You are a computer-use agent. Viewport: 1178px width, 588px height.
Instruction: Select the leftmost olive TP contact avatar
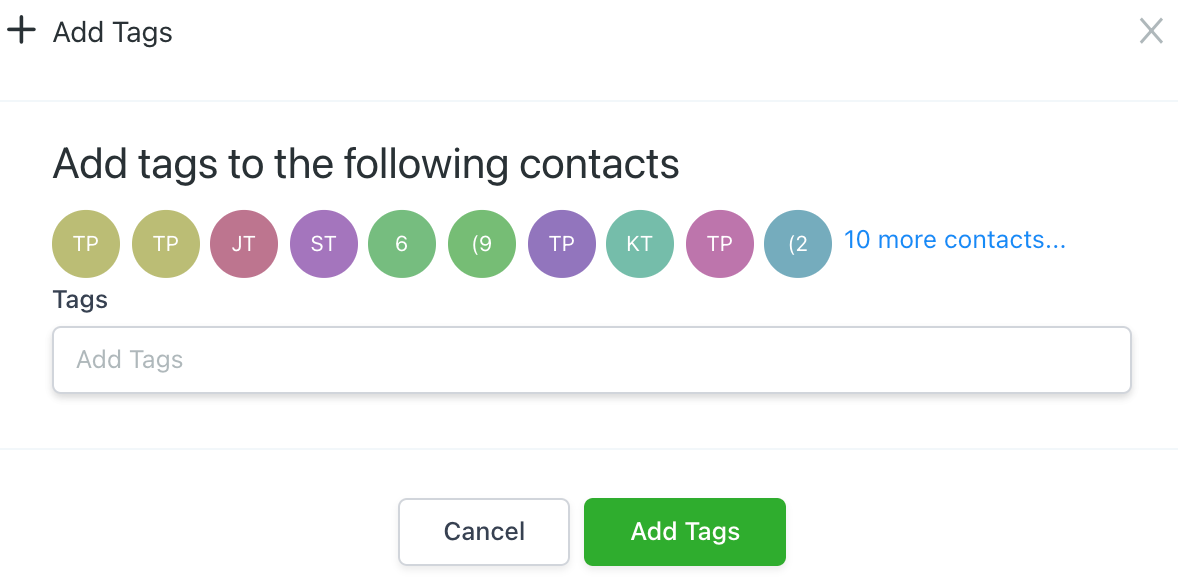pos(86,243)
